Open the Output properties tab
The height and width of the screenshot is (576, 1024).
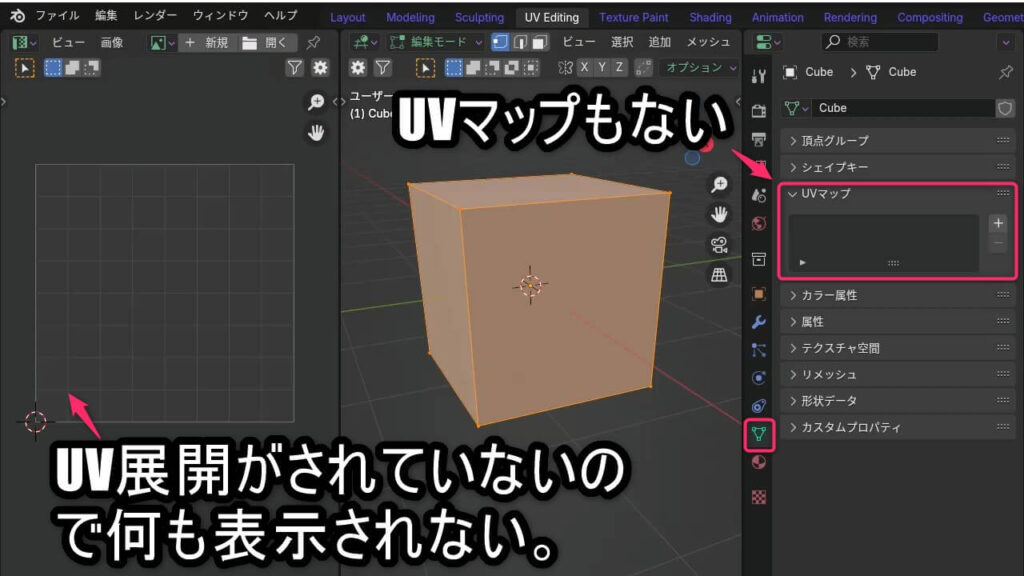coord(758,139)
